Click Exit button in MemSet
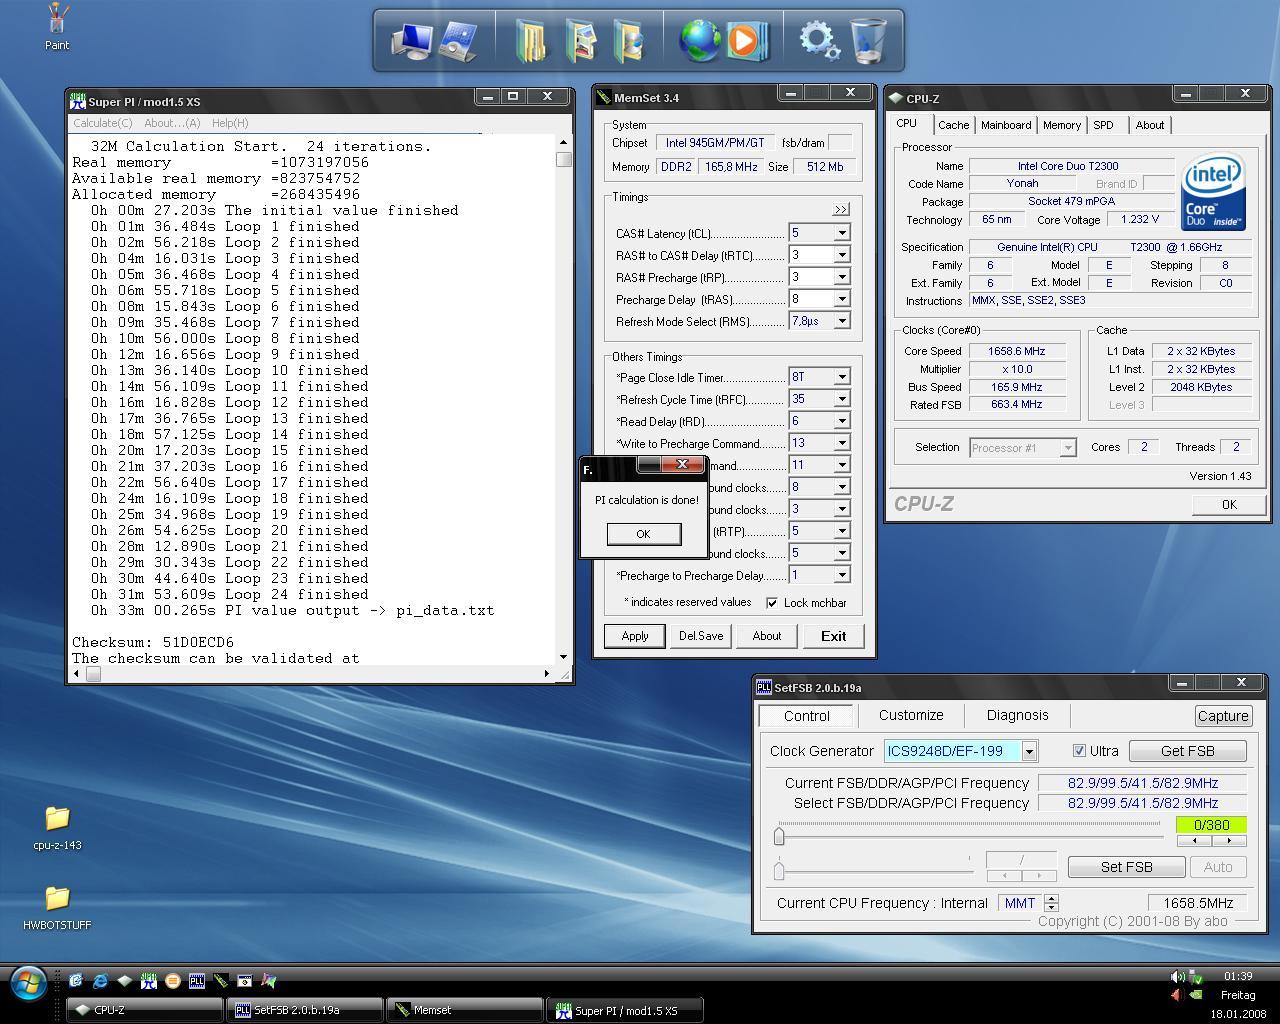 (x=833, y=636)
